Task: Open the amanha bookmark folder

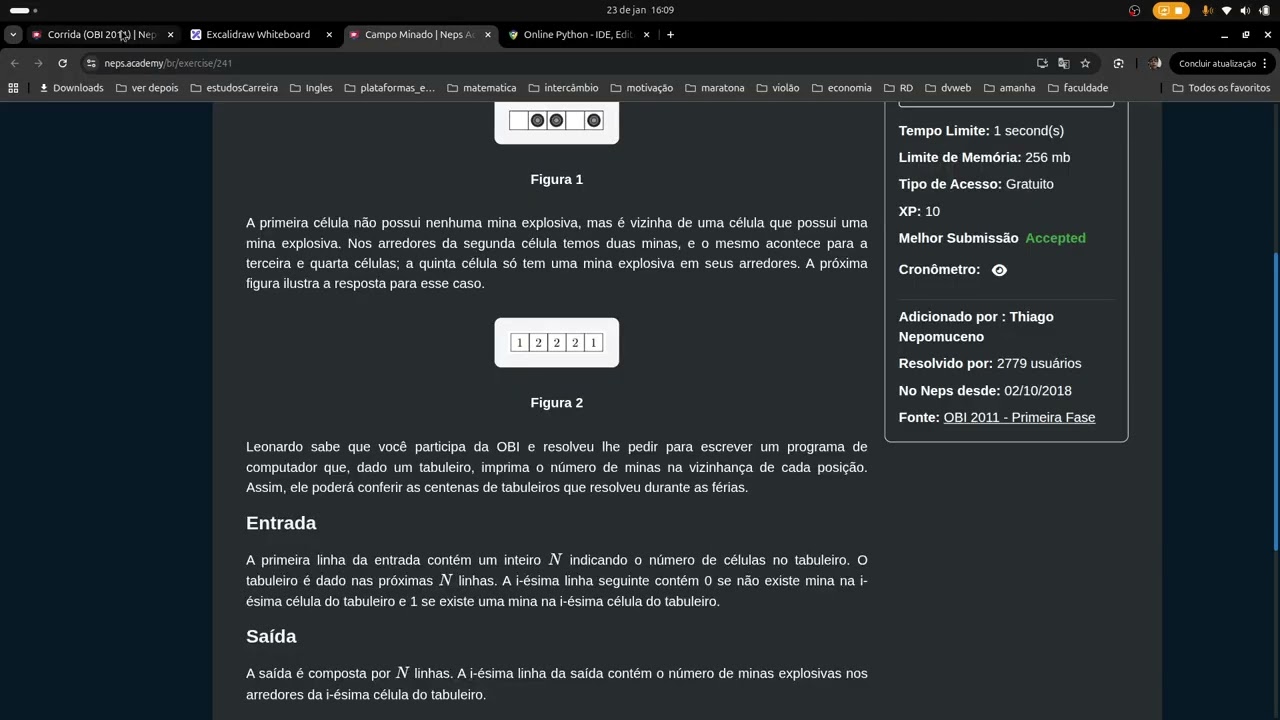Action: click(1009, 88)
